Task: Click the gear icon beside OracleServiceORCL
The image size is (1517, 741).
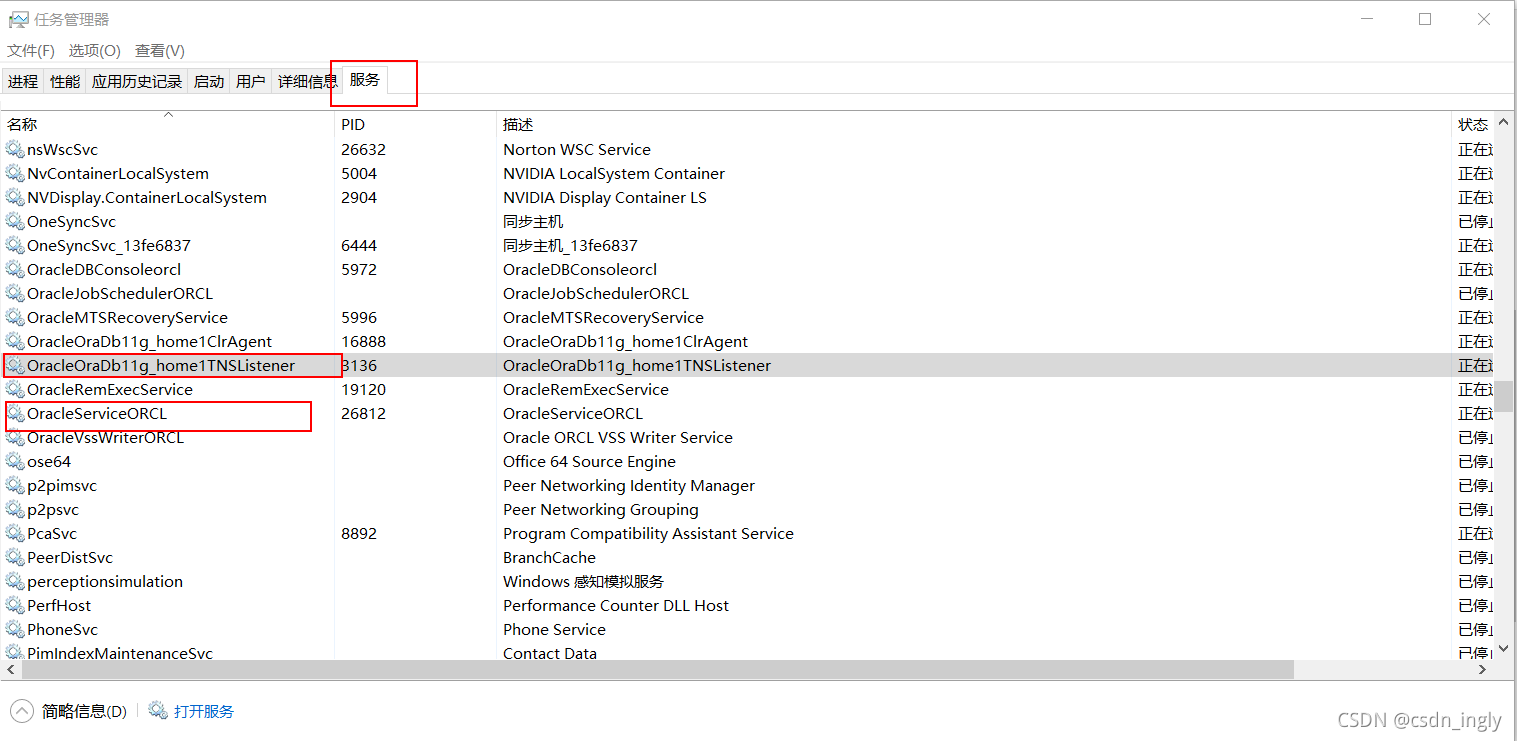Action: pos(16,413)
